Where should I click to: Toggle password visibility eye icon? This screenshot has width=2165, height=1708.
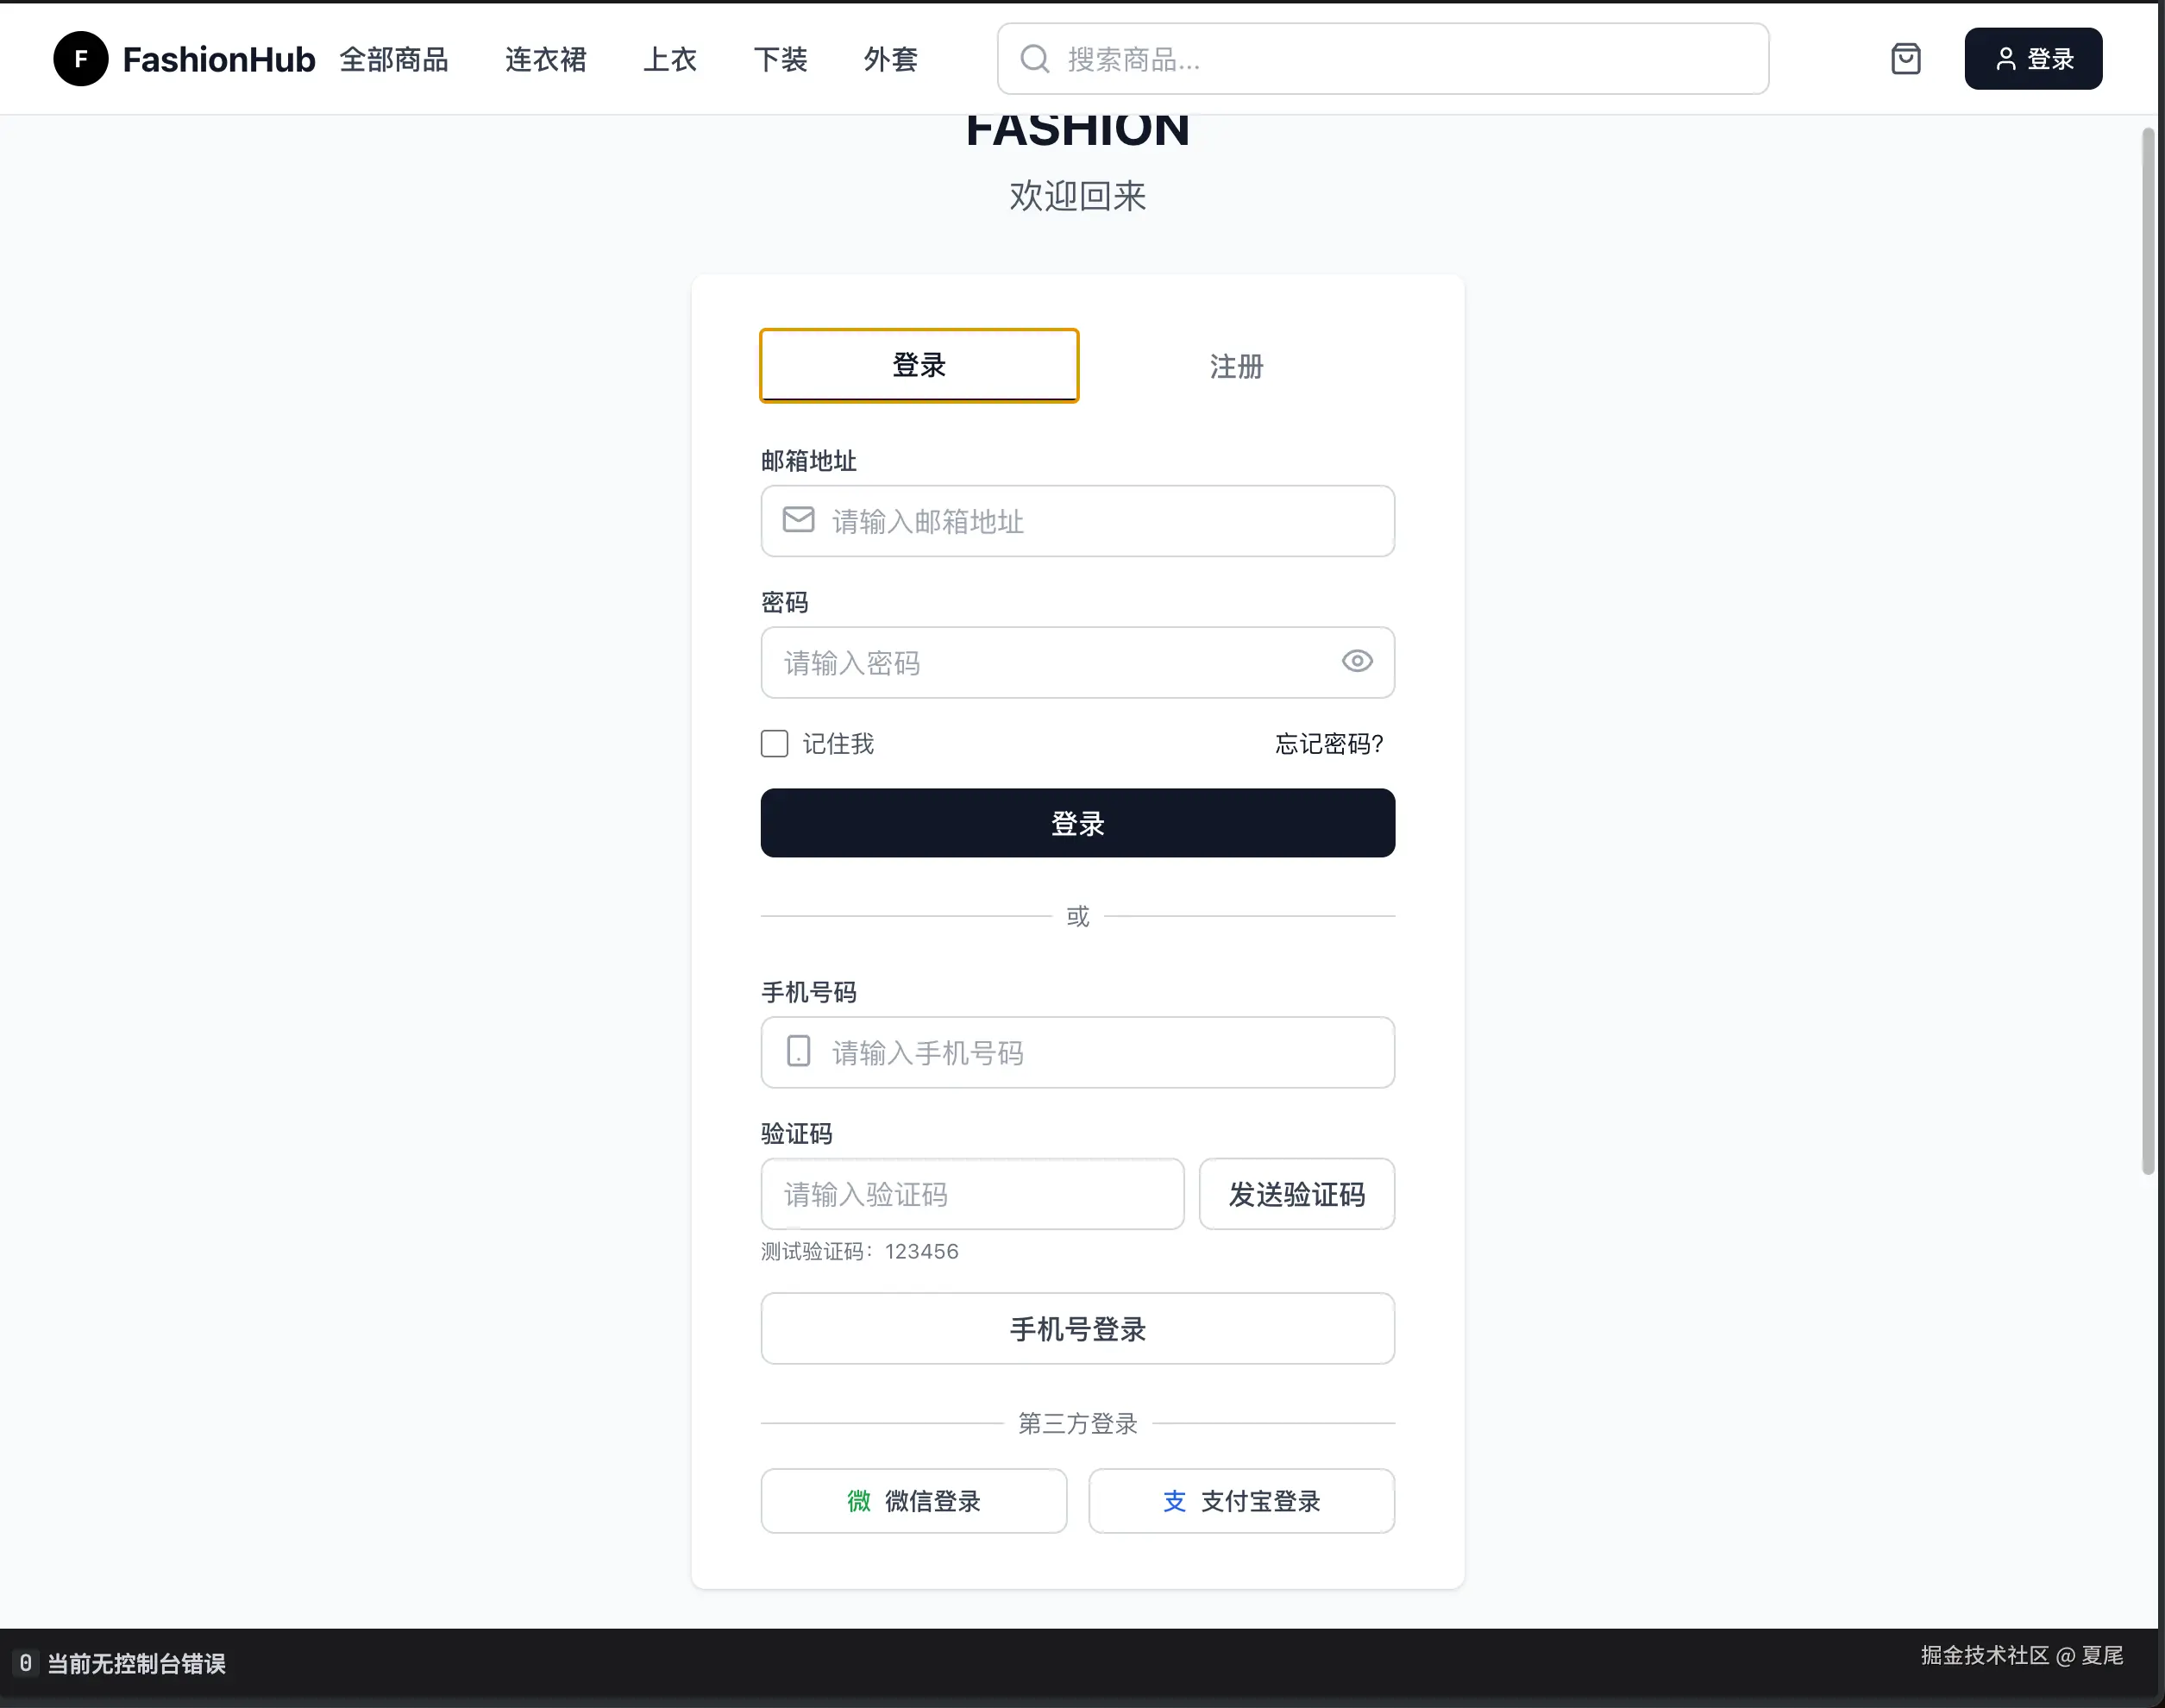coord(1356,661)
